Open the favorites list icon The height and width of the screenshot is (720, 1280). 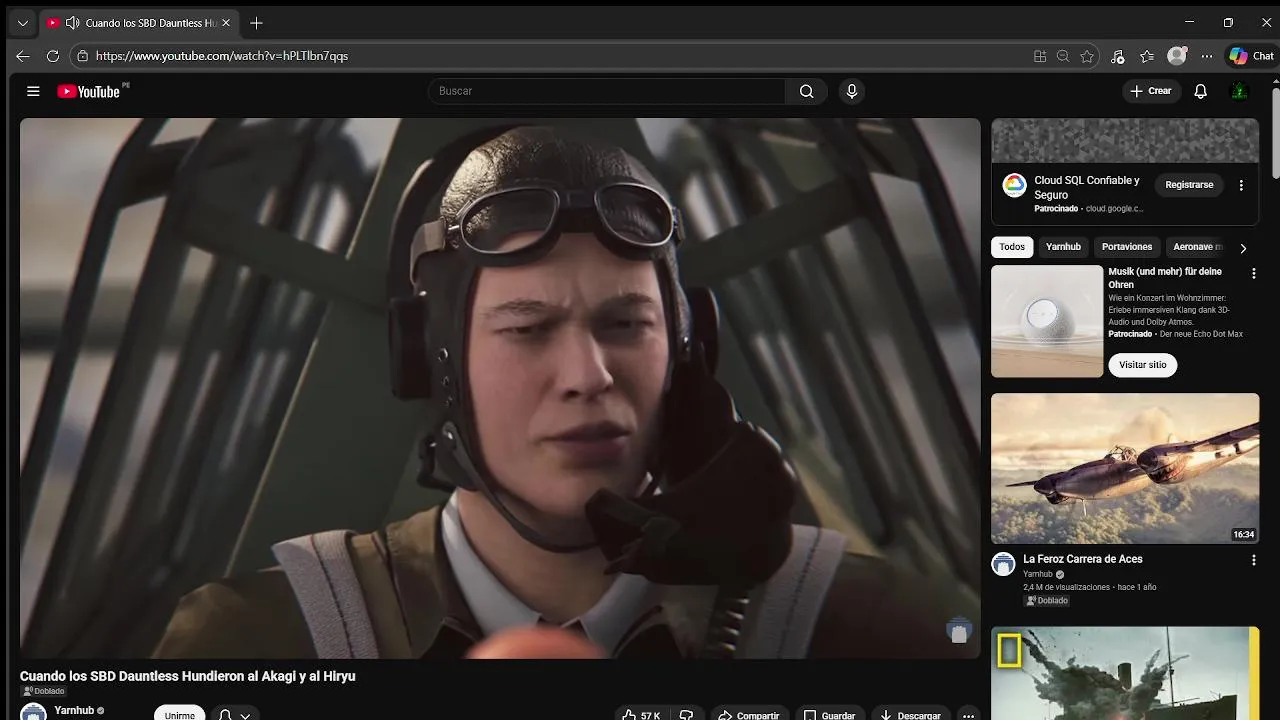1147,56
